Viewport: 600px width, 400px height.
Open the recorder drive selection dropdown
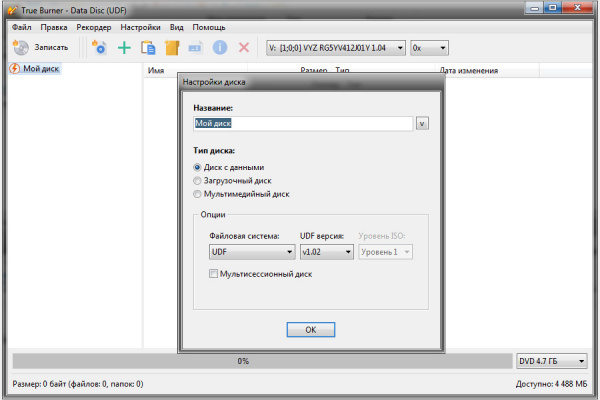[x=336, y=48]
